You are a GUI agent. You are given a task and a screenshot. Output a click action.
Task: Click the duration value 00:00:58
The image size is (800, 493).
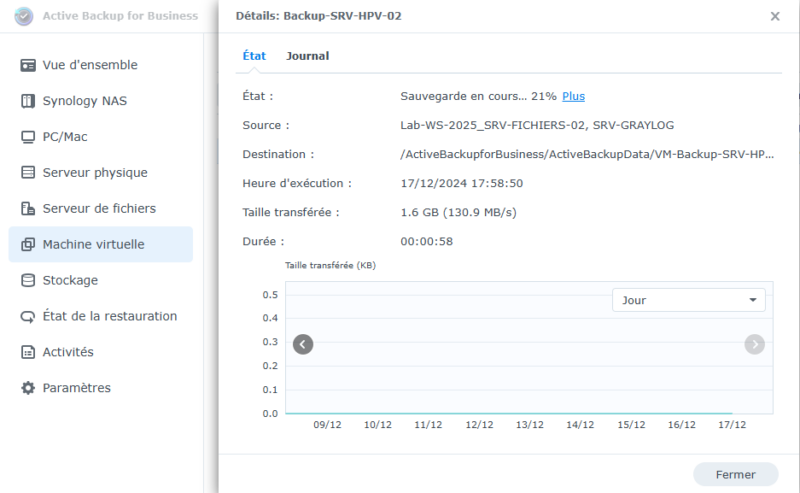pyautogui.click(x=427, y=241)
